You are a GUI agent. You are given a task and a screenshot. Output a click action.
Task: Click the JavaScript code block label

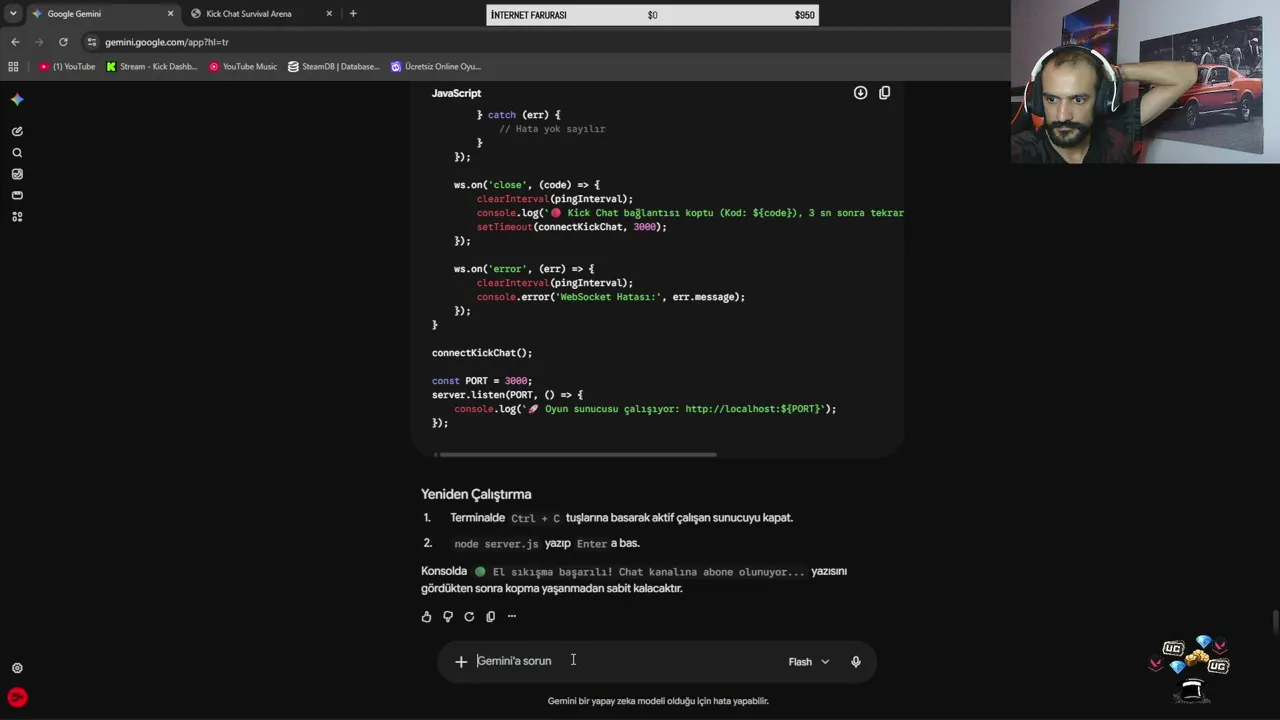(x=456, y=93)
